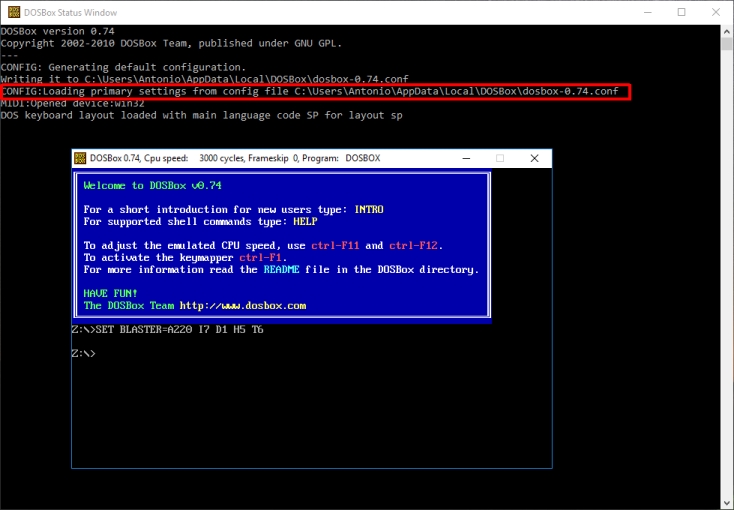The height and width of the screenshot is (510, 734).
Task: Minimize the DOSBox Status Window
Action: [x=648, y=12]
